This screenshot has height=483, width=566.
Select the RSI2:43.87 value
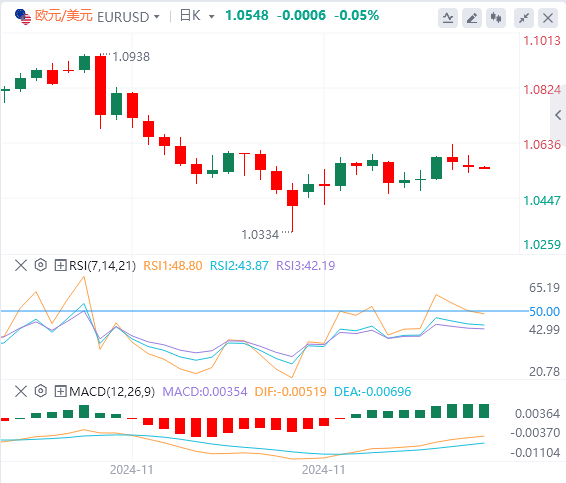click(x=239, y=266)
